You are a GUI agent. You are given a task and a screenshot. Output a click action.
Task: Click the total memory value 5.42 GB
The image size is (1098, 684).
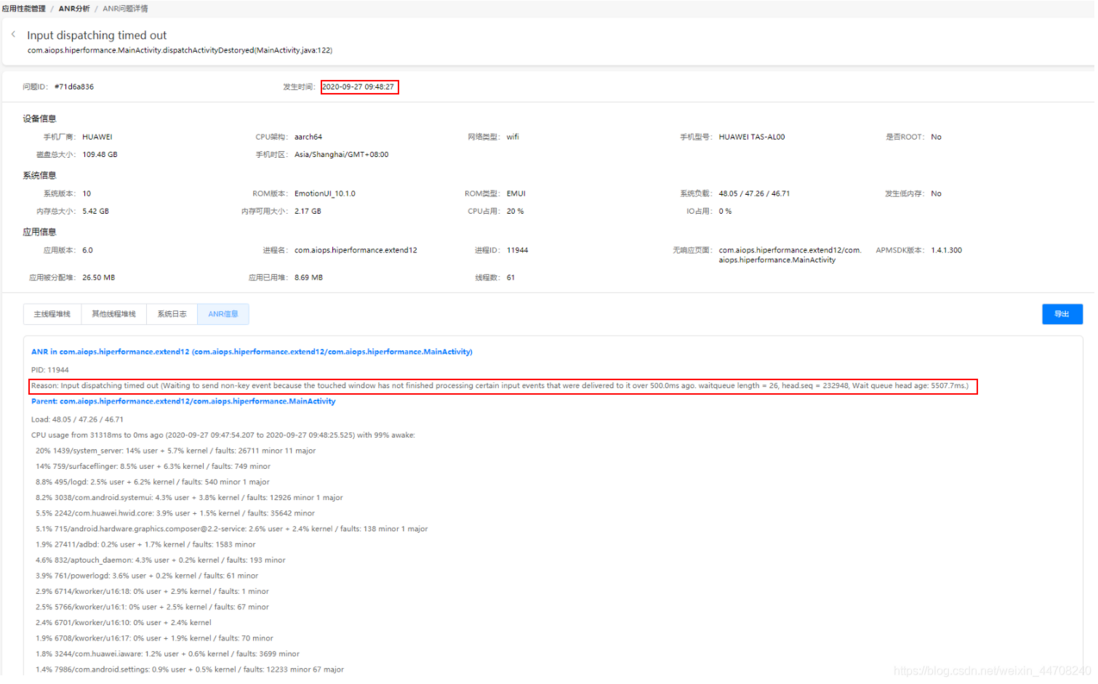tap(96, 211)
